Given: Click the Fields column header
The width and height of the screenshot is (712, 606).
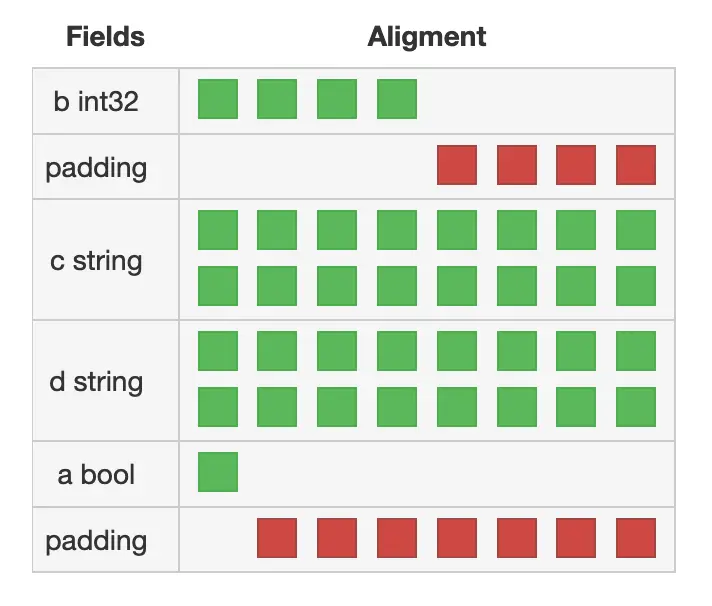Looking at the screenshot, I should pyautogui.click(x=105, y=38).
